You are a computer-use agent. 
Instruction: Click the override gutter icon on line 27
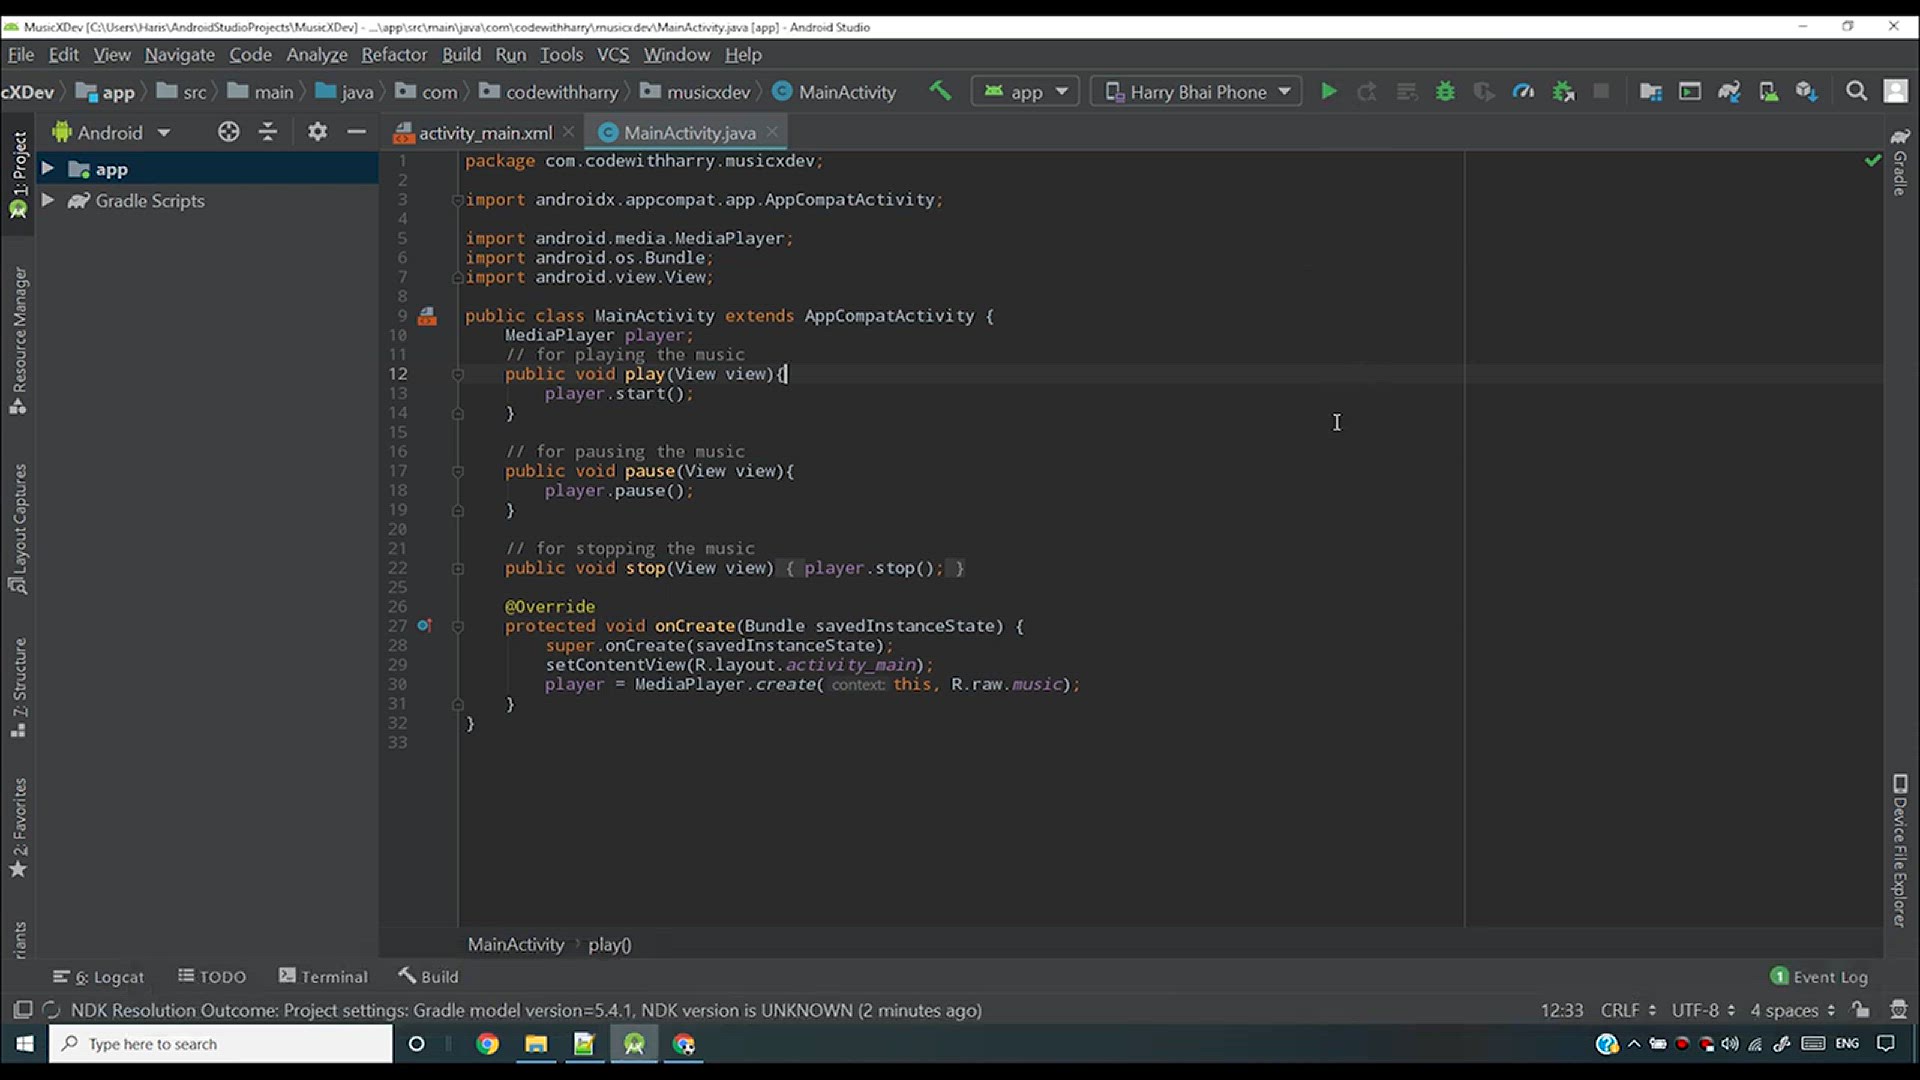(424, 626)
